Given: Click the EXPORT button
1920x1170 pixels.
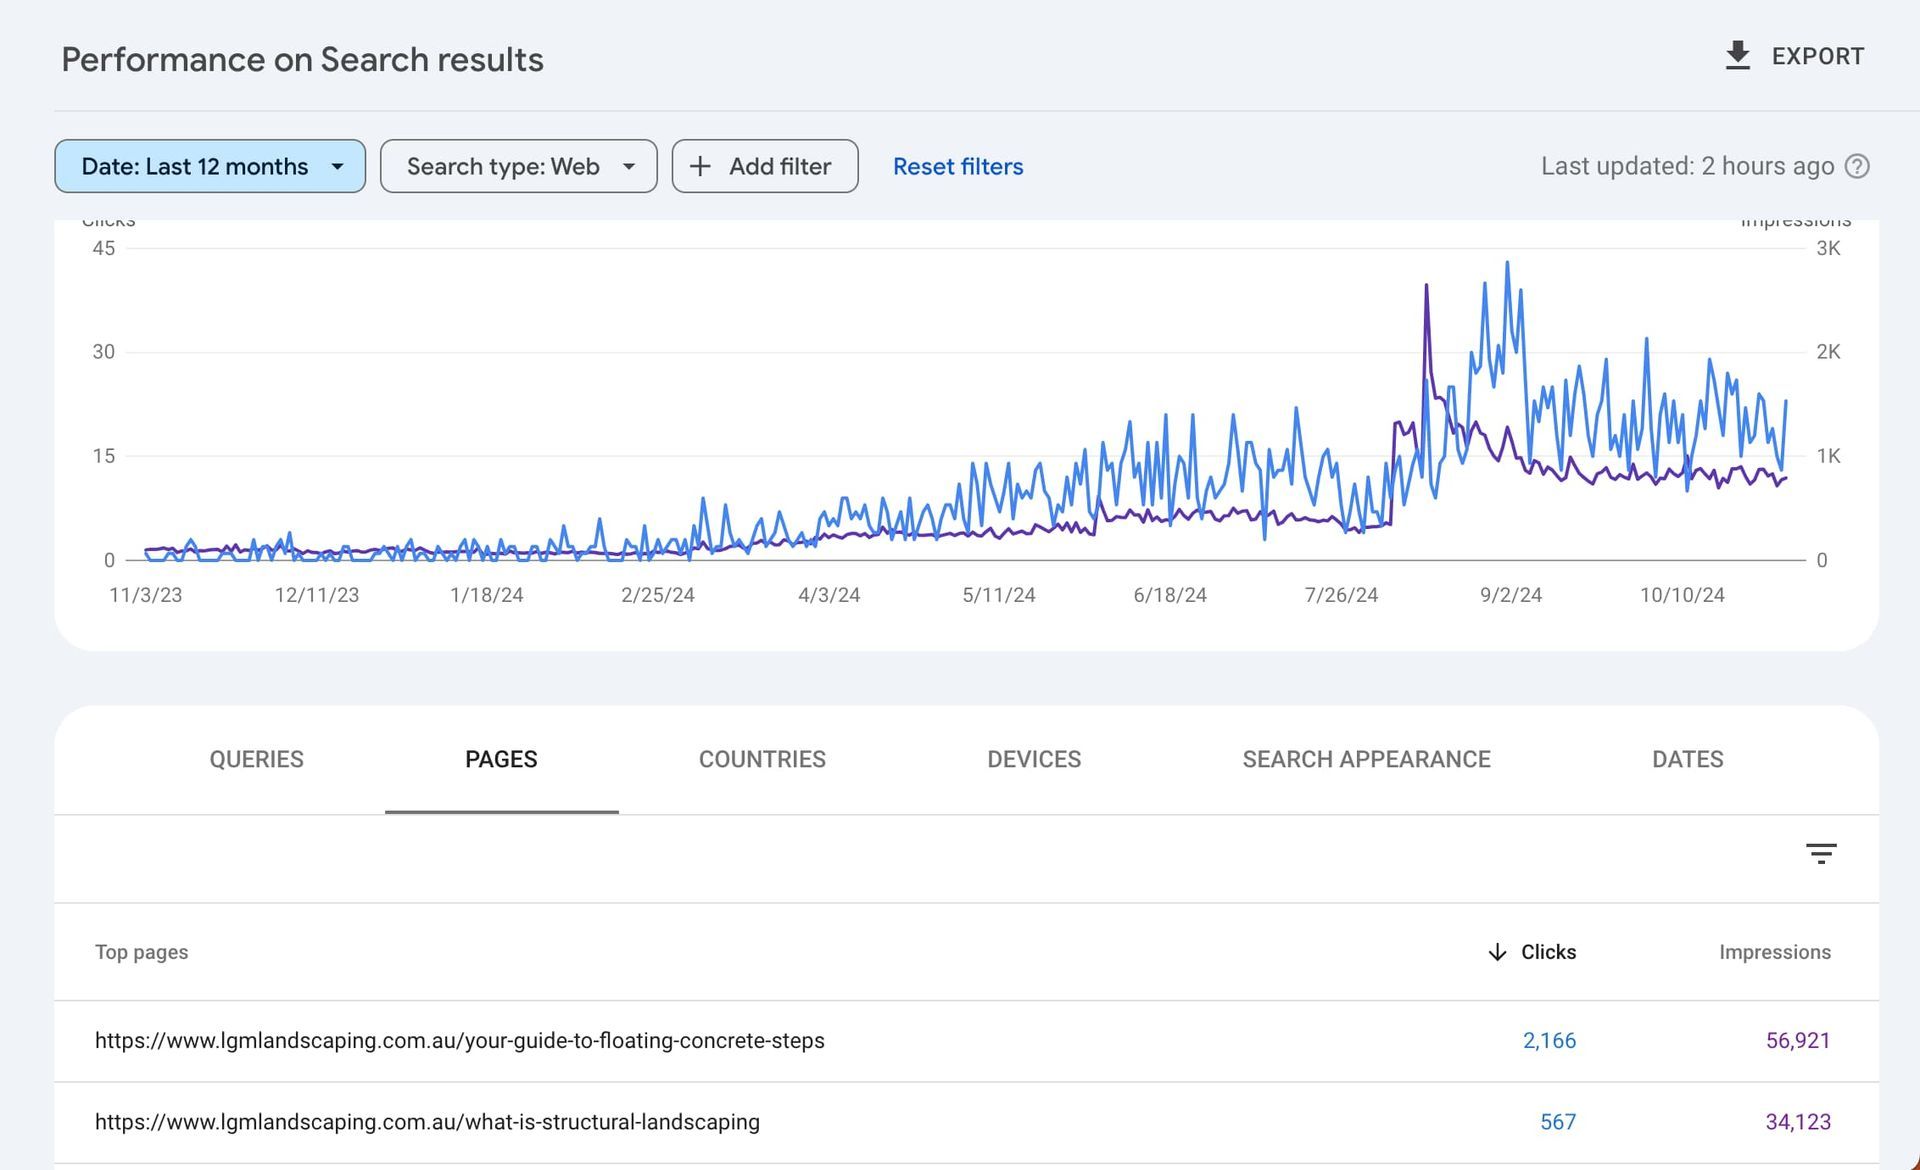Looking at the screenshot, I should [1793, 56].
